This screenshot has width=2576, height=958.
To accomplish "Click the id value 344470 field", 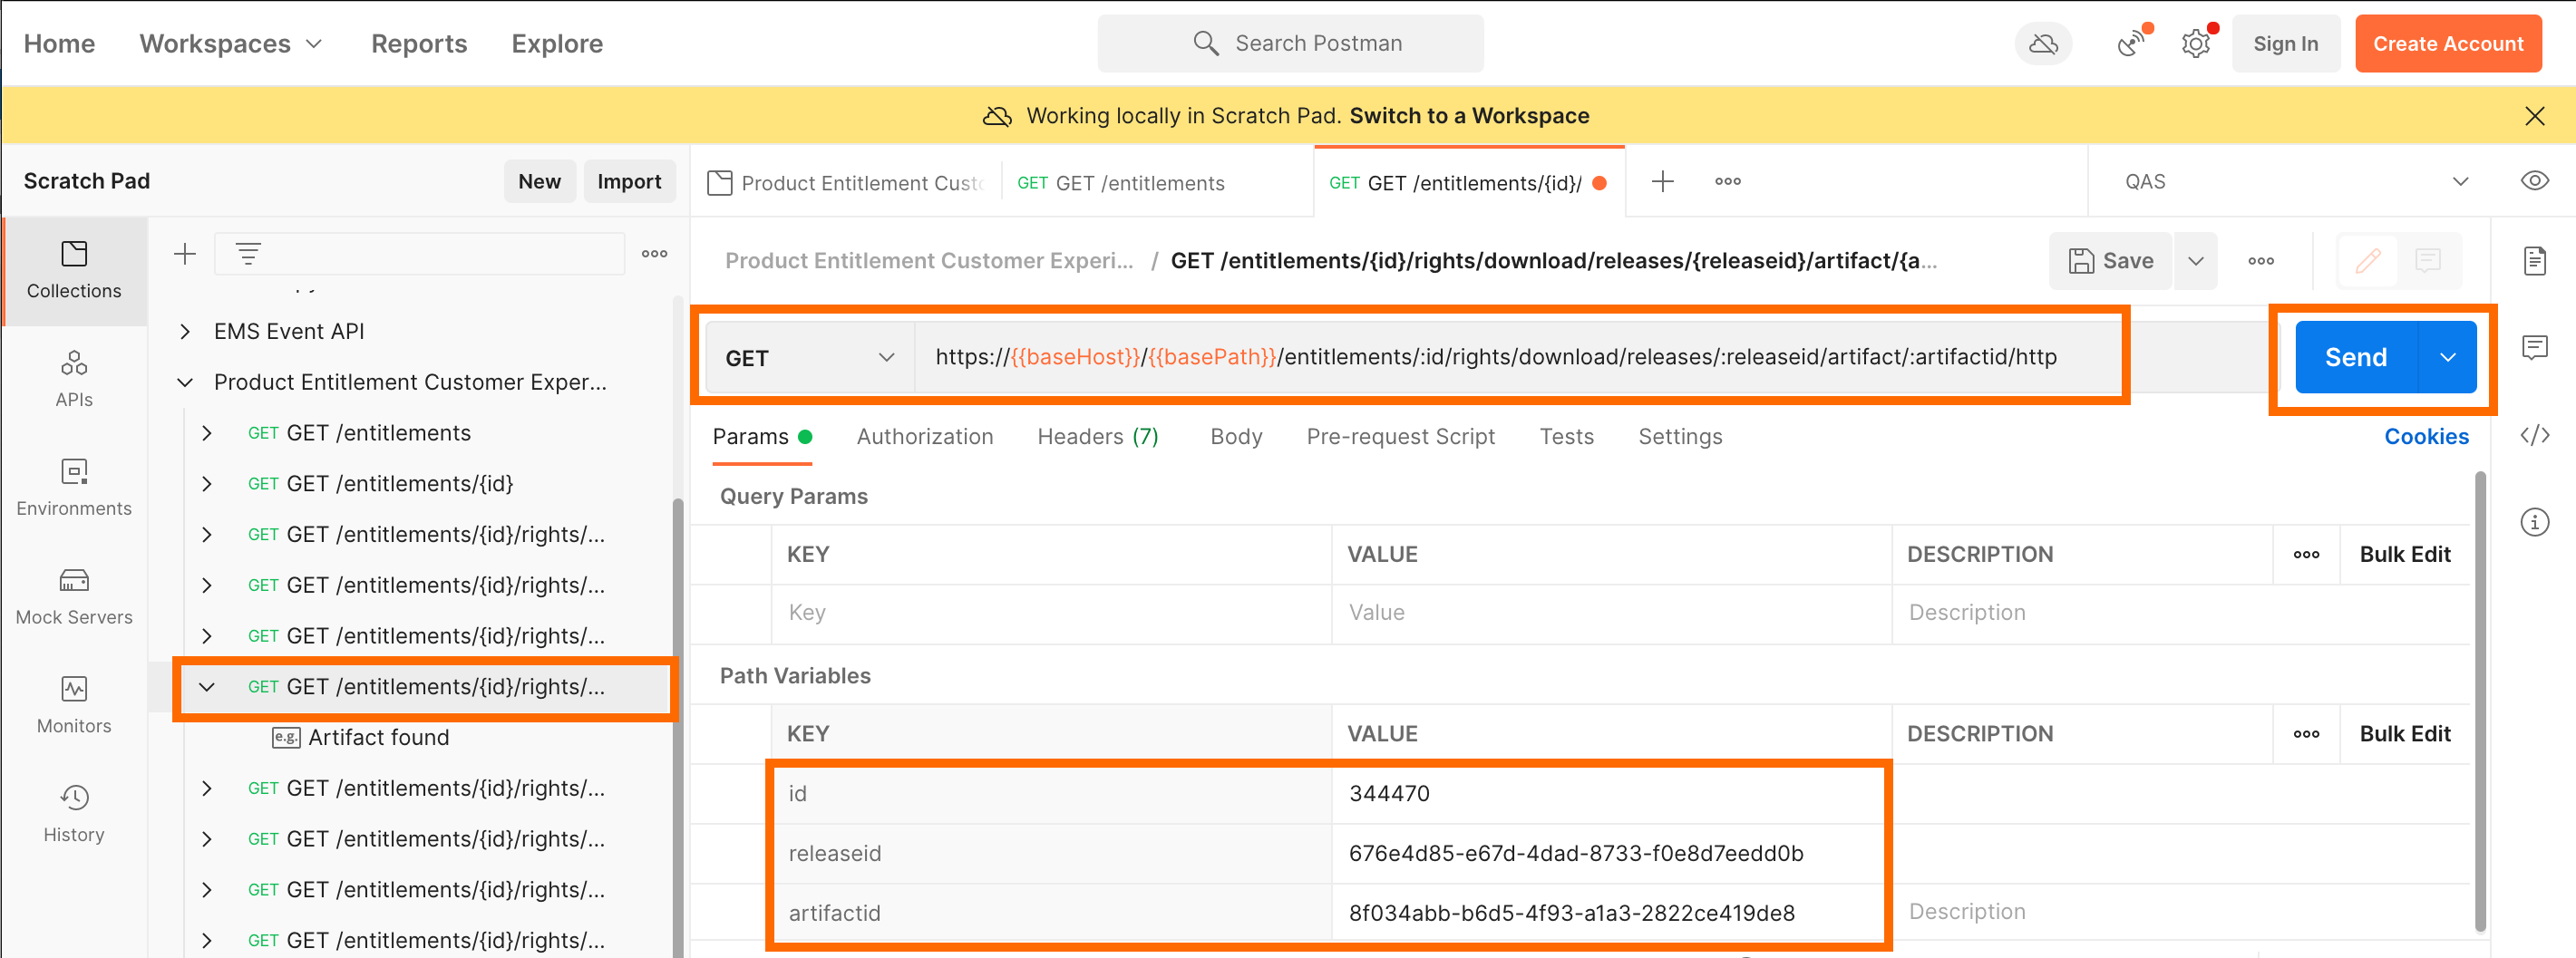I will pos(1610,794).
